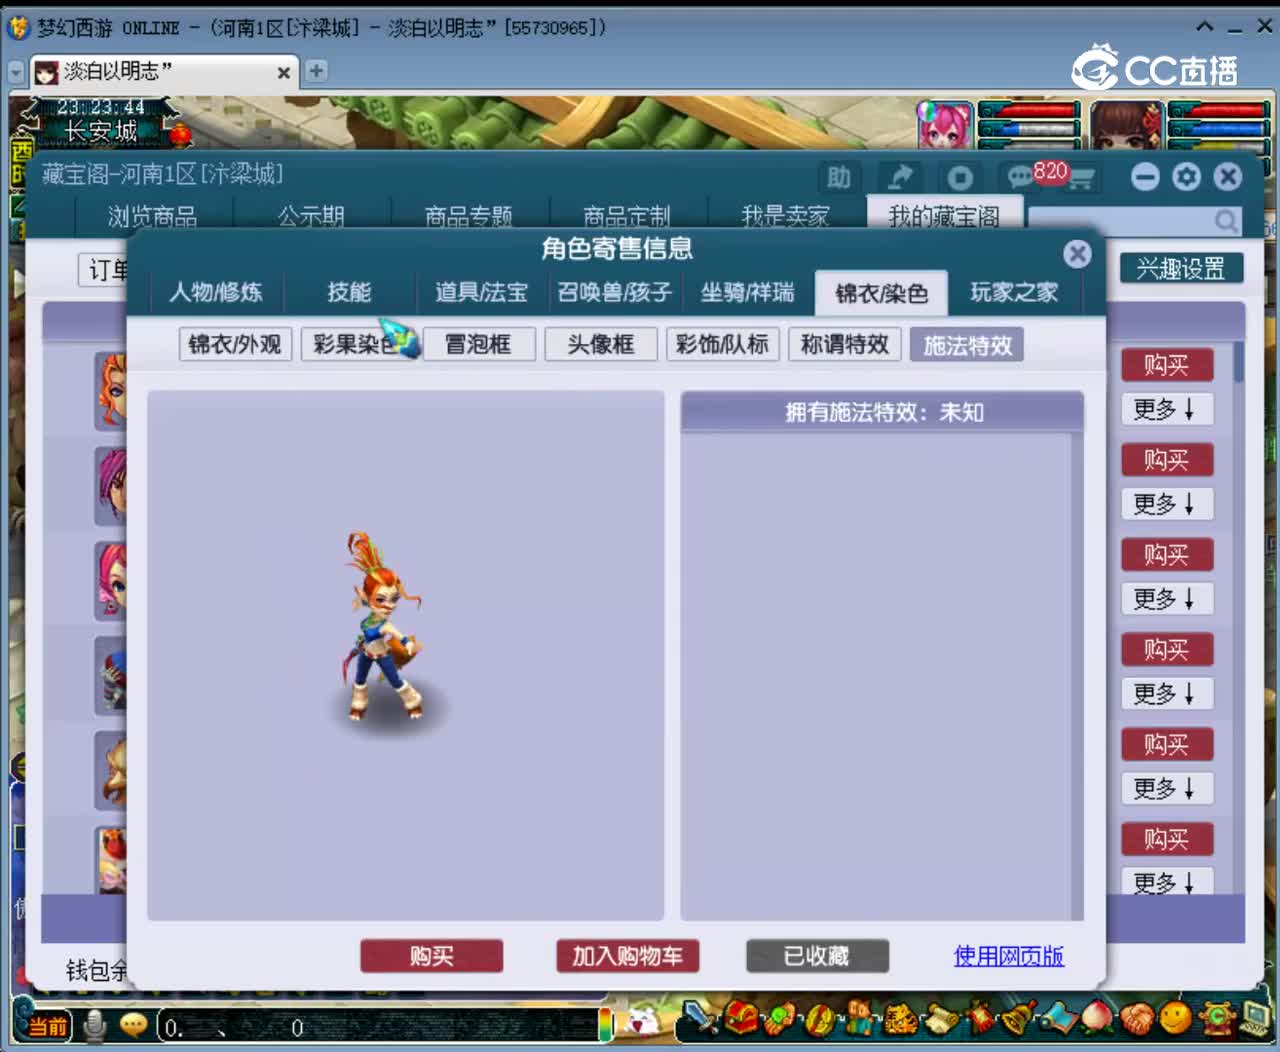This screenshot has width=1280, height=1052.
Task: Open the team boy character icon
Action: (x=858, y=1019)
